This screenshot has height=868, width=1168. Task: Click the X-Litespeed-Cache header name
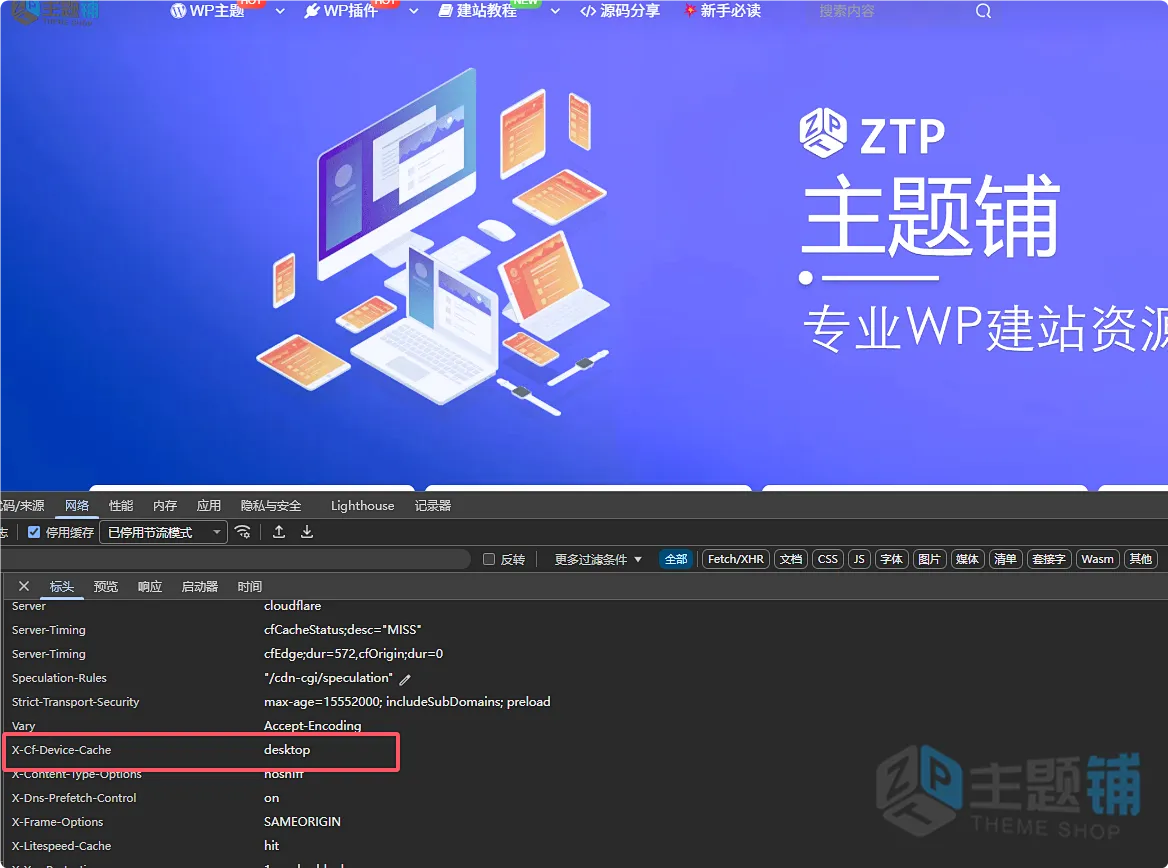61,846
